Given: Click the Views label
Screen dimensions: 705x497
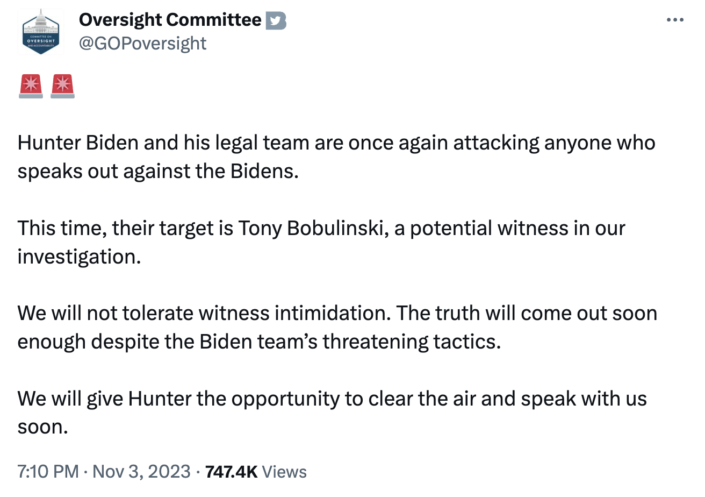Looking at the screenshot, I should pos(284,472).
